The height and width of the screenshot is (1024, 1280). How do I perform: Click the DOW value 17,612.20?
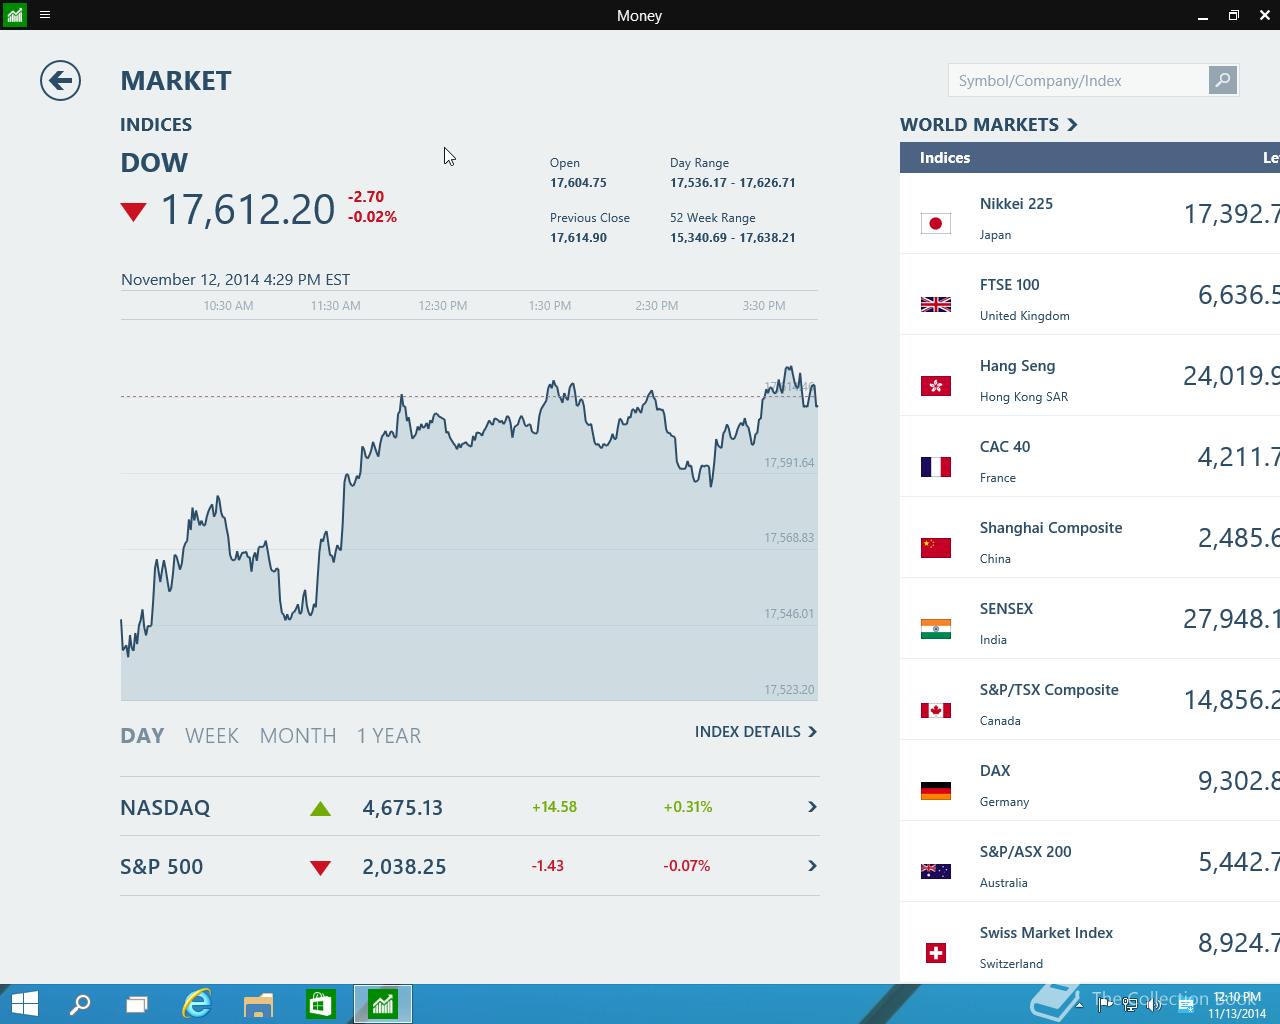[x=247, y=210]
